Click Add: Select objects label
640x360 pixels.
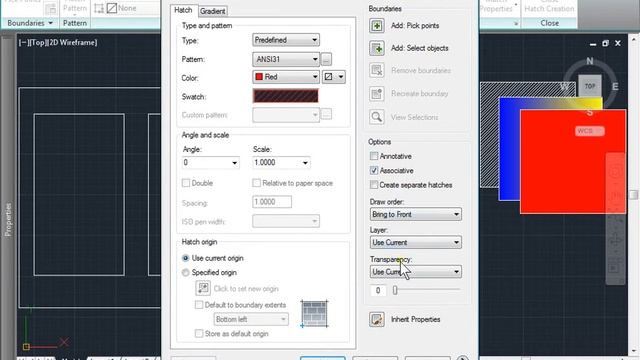pyautogui.click(x=419, y=48)
